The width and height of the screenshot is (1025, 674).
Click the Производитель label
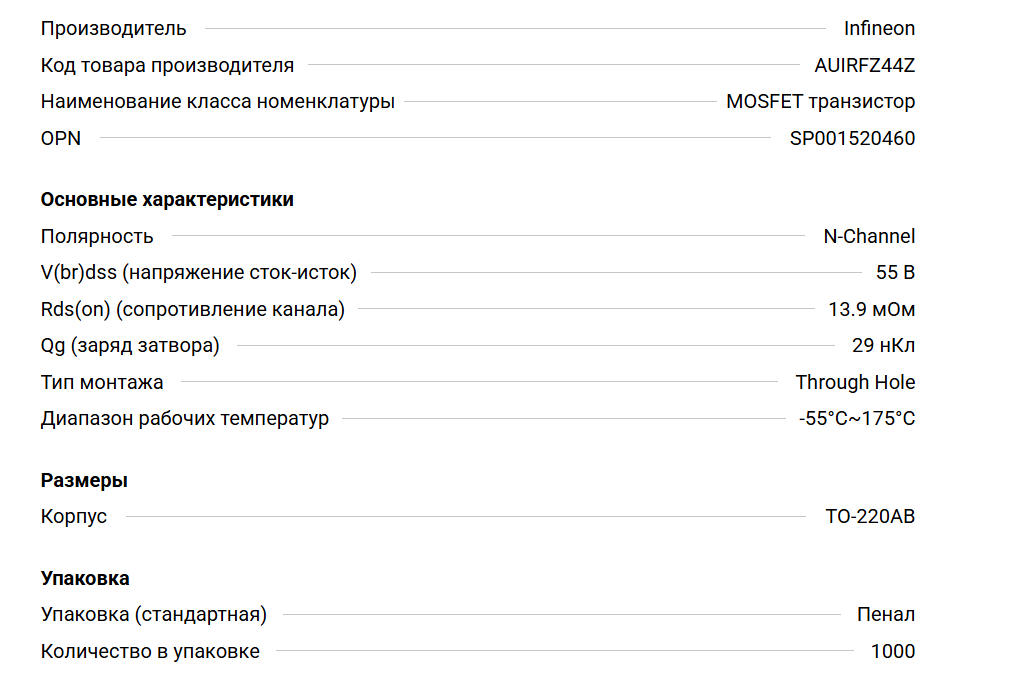tap(113, 29)
